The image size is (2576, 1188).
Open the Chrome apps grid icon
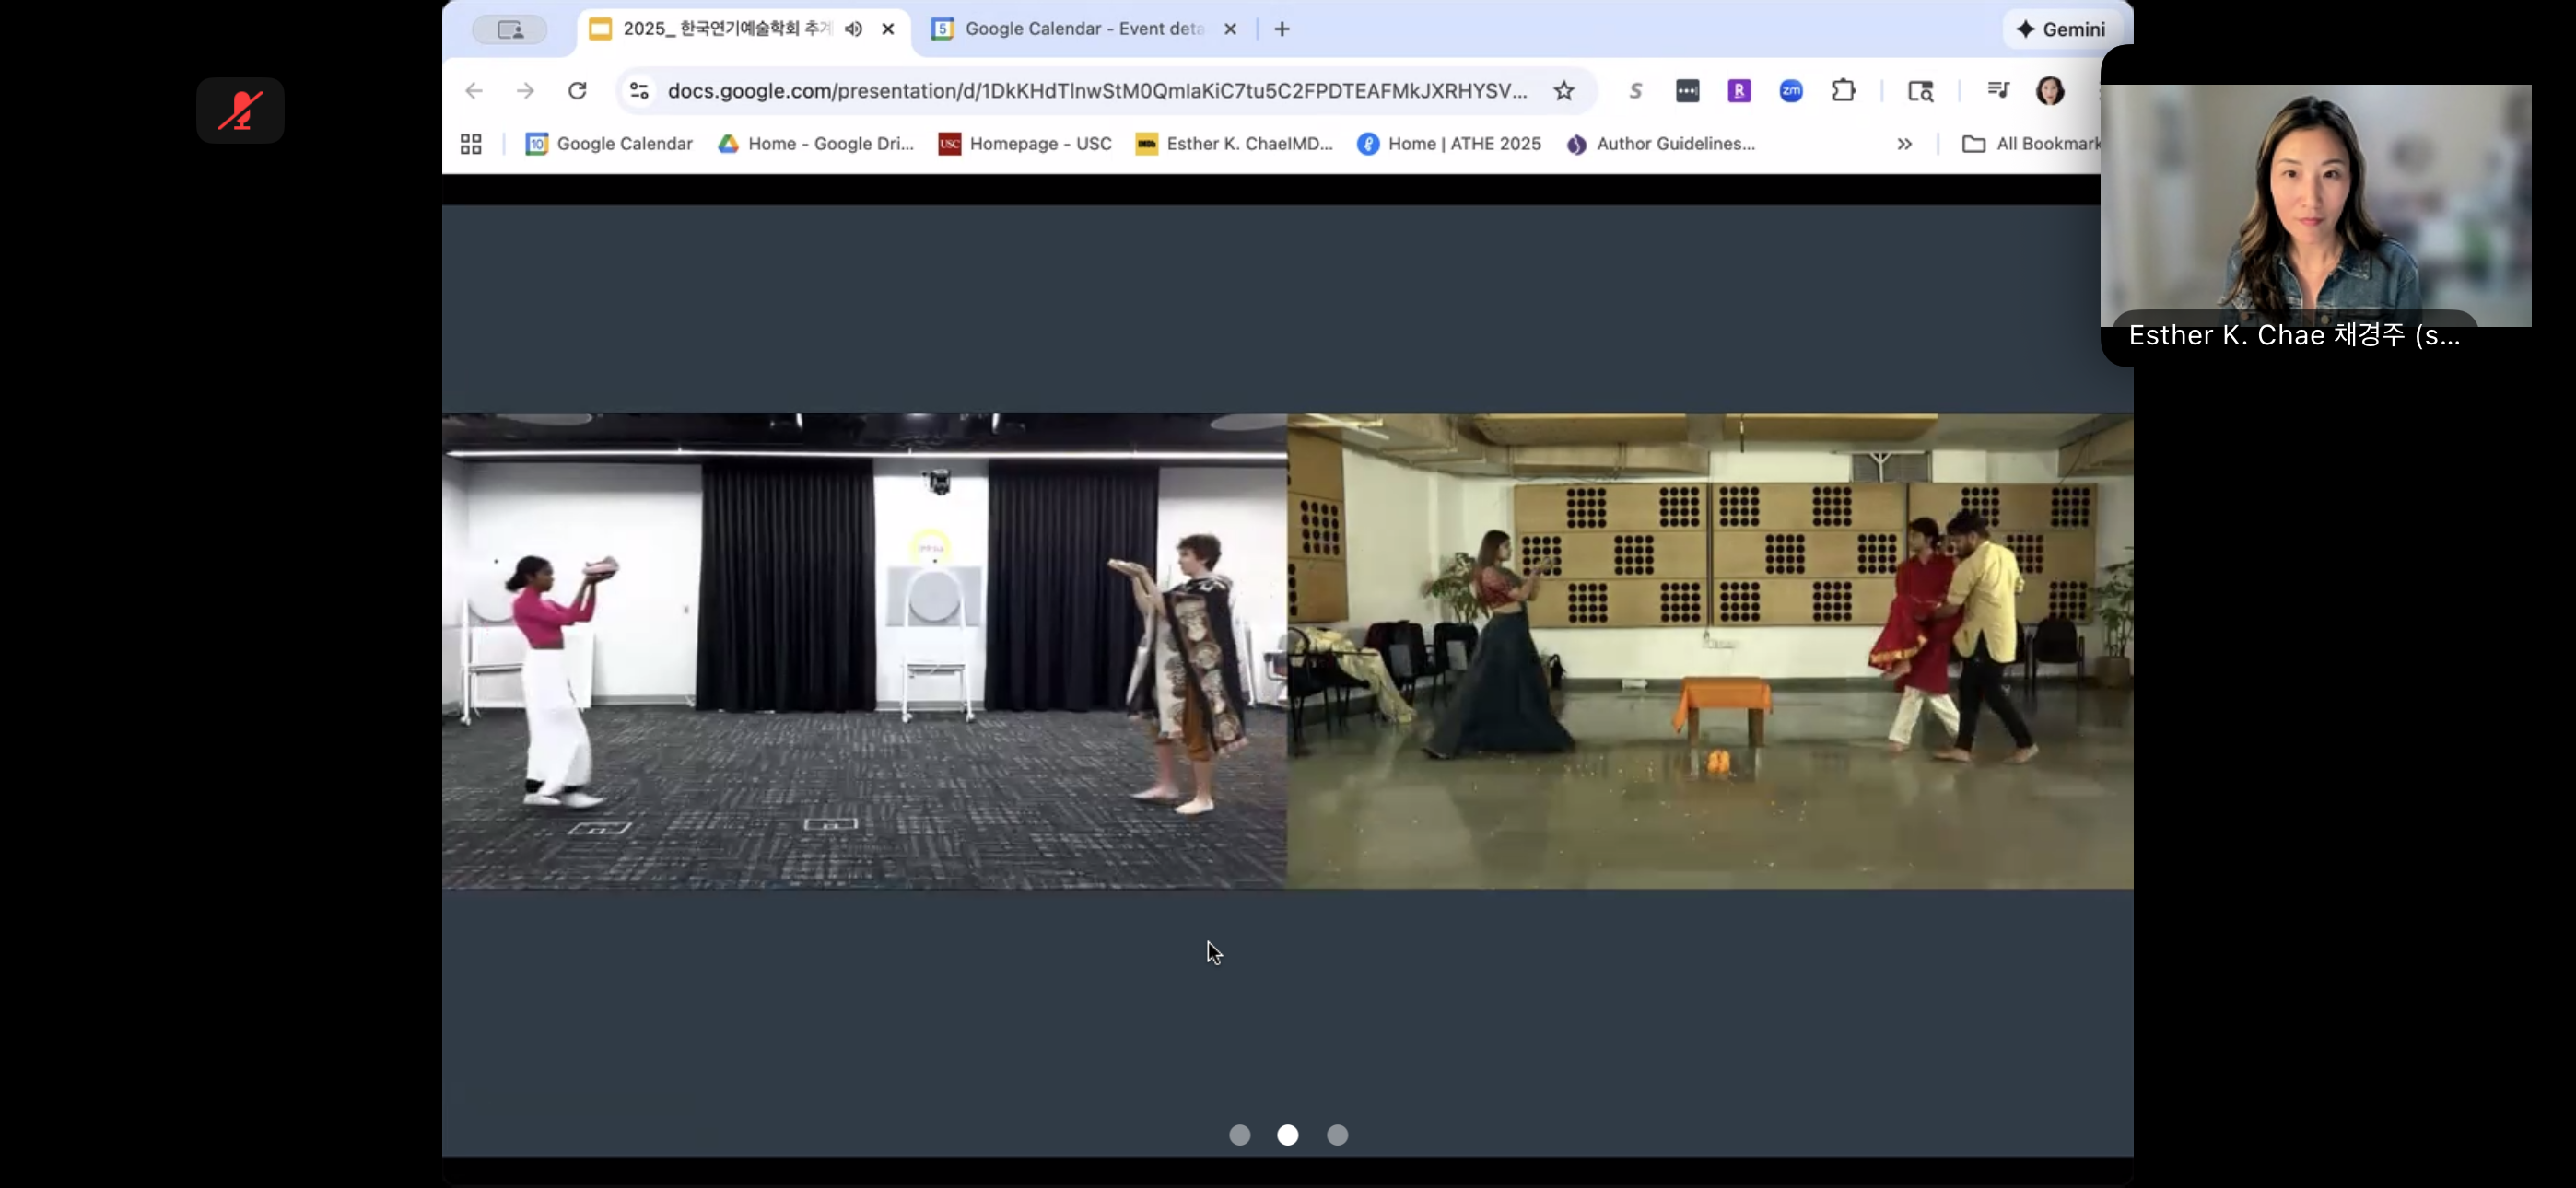pyautogui.click(x=471, y=144)
